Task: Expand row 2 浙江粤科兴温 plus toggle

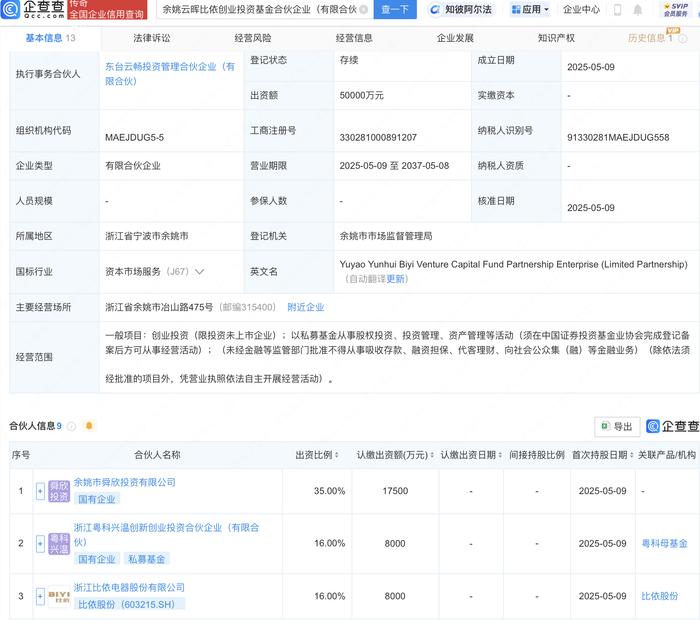Action: point(40,544)
